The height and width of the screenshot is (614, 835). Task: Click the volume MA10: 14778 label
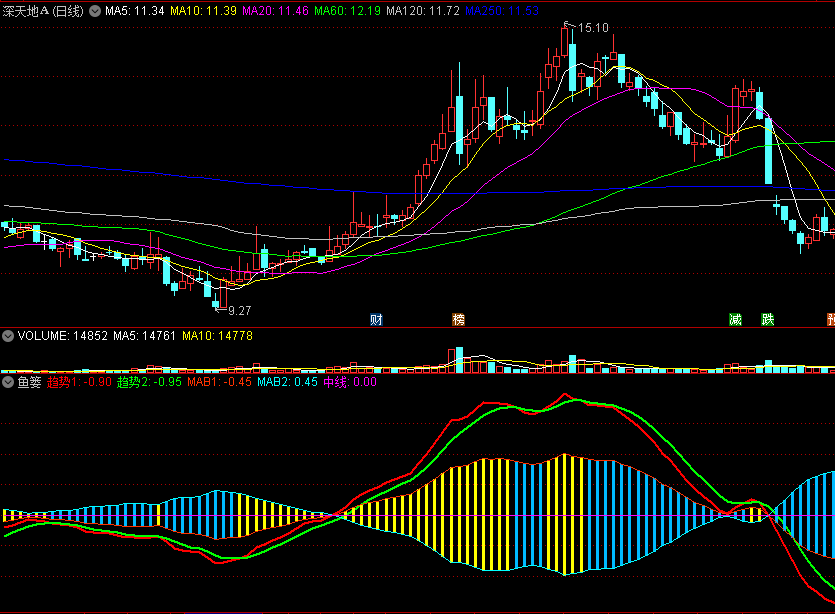coord(217,336)
